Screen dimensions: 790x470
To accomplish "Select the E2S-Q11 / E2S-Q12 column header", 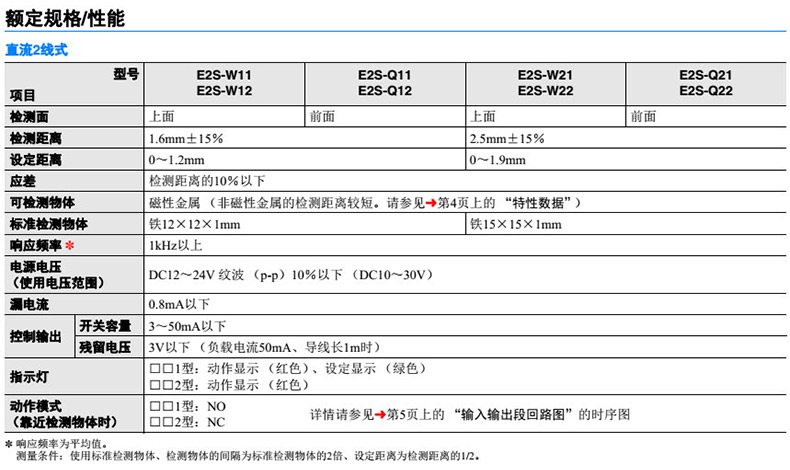I will [385, 83].
